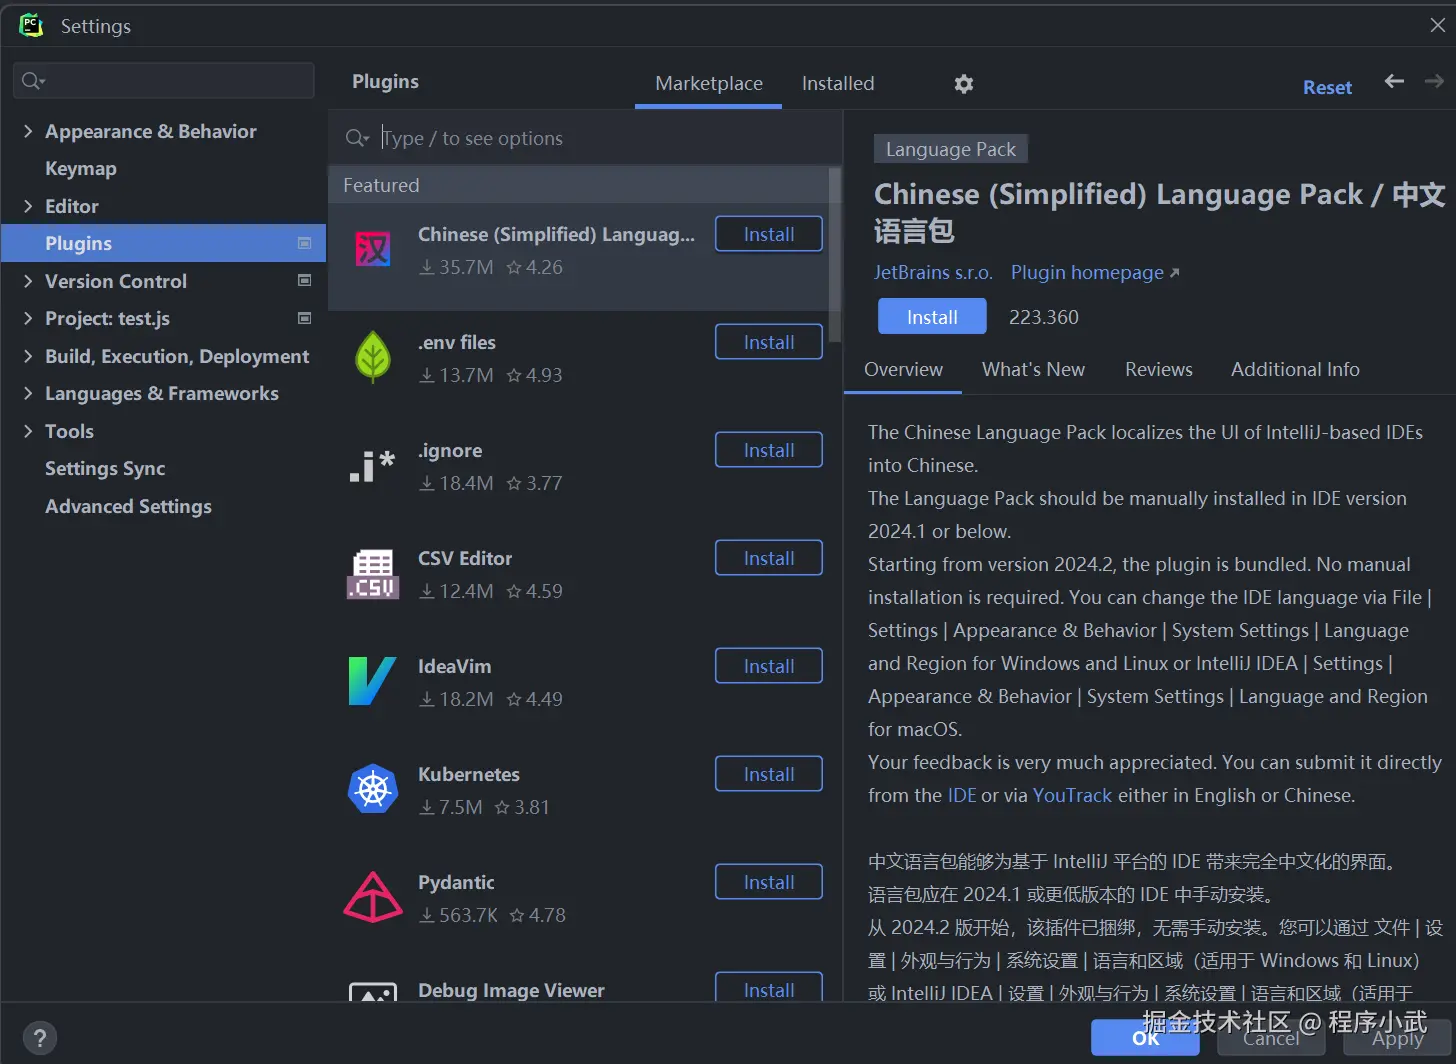Image resolution: width=1456 pixels, height=1064 pixels.
Task: Install the Chinese Language Pack from list
Action: pos(769,234)
